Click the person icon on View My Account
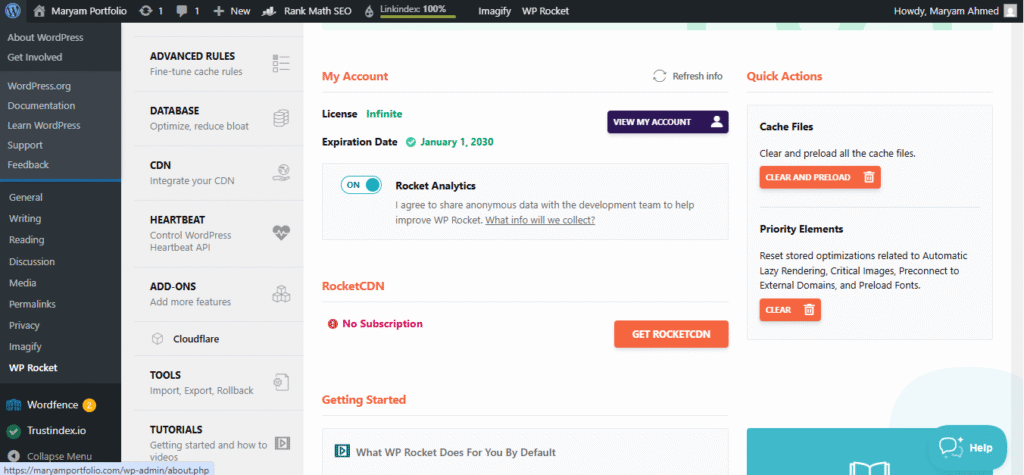 (x=716, y=122)
